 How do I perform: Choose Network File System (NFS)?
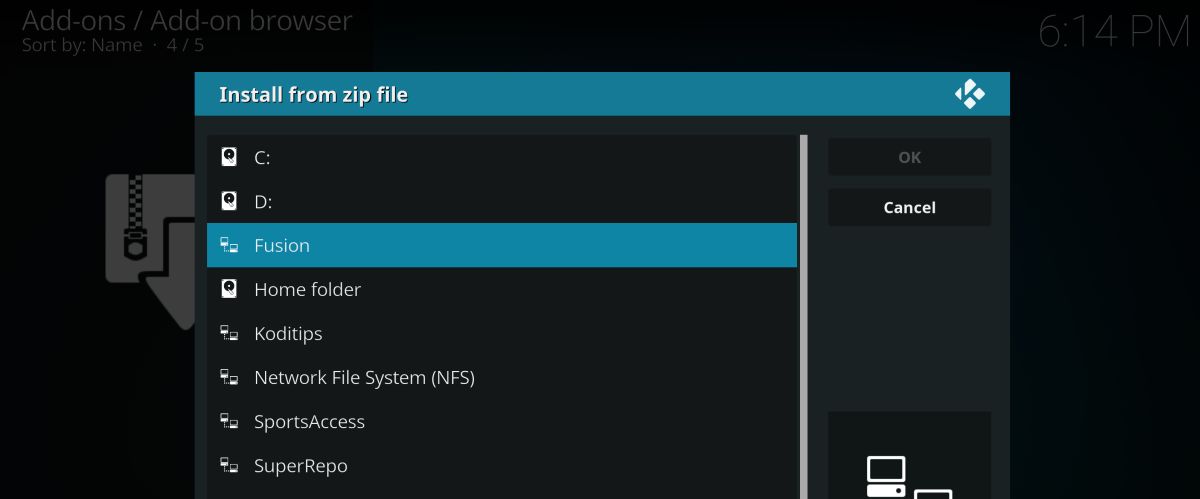502,377
